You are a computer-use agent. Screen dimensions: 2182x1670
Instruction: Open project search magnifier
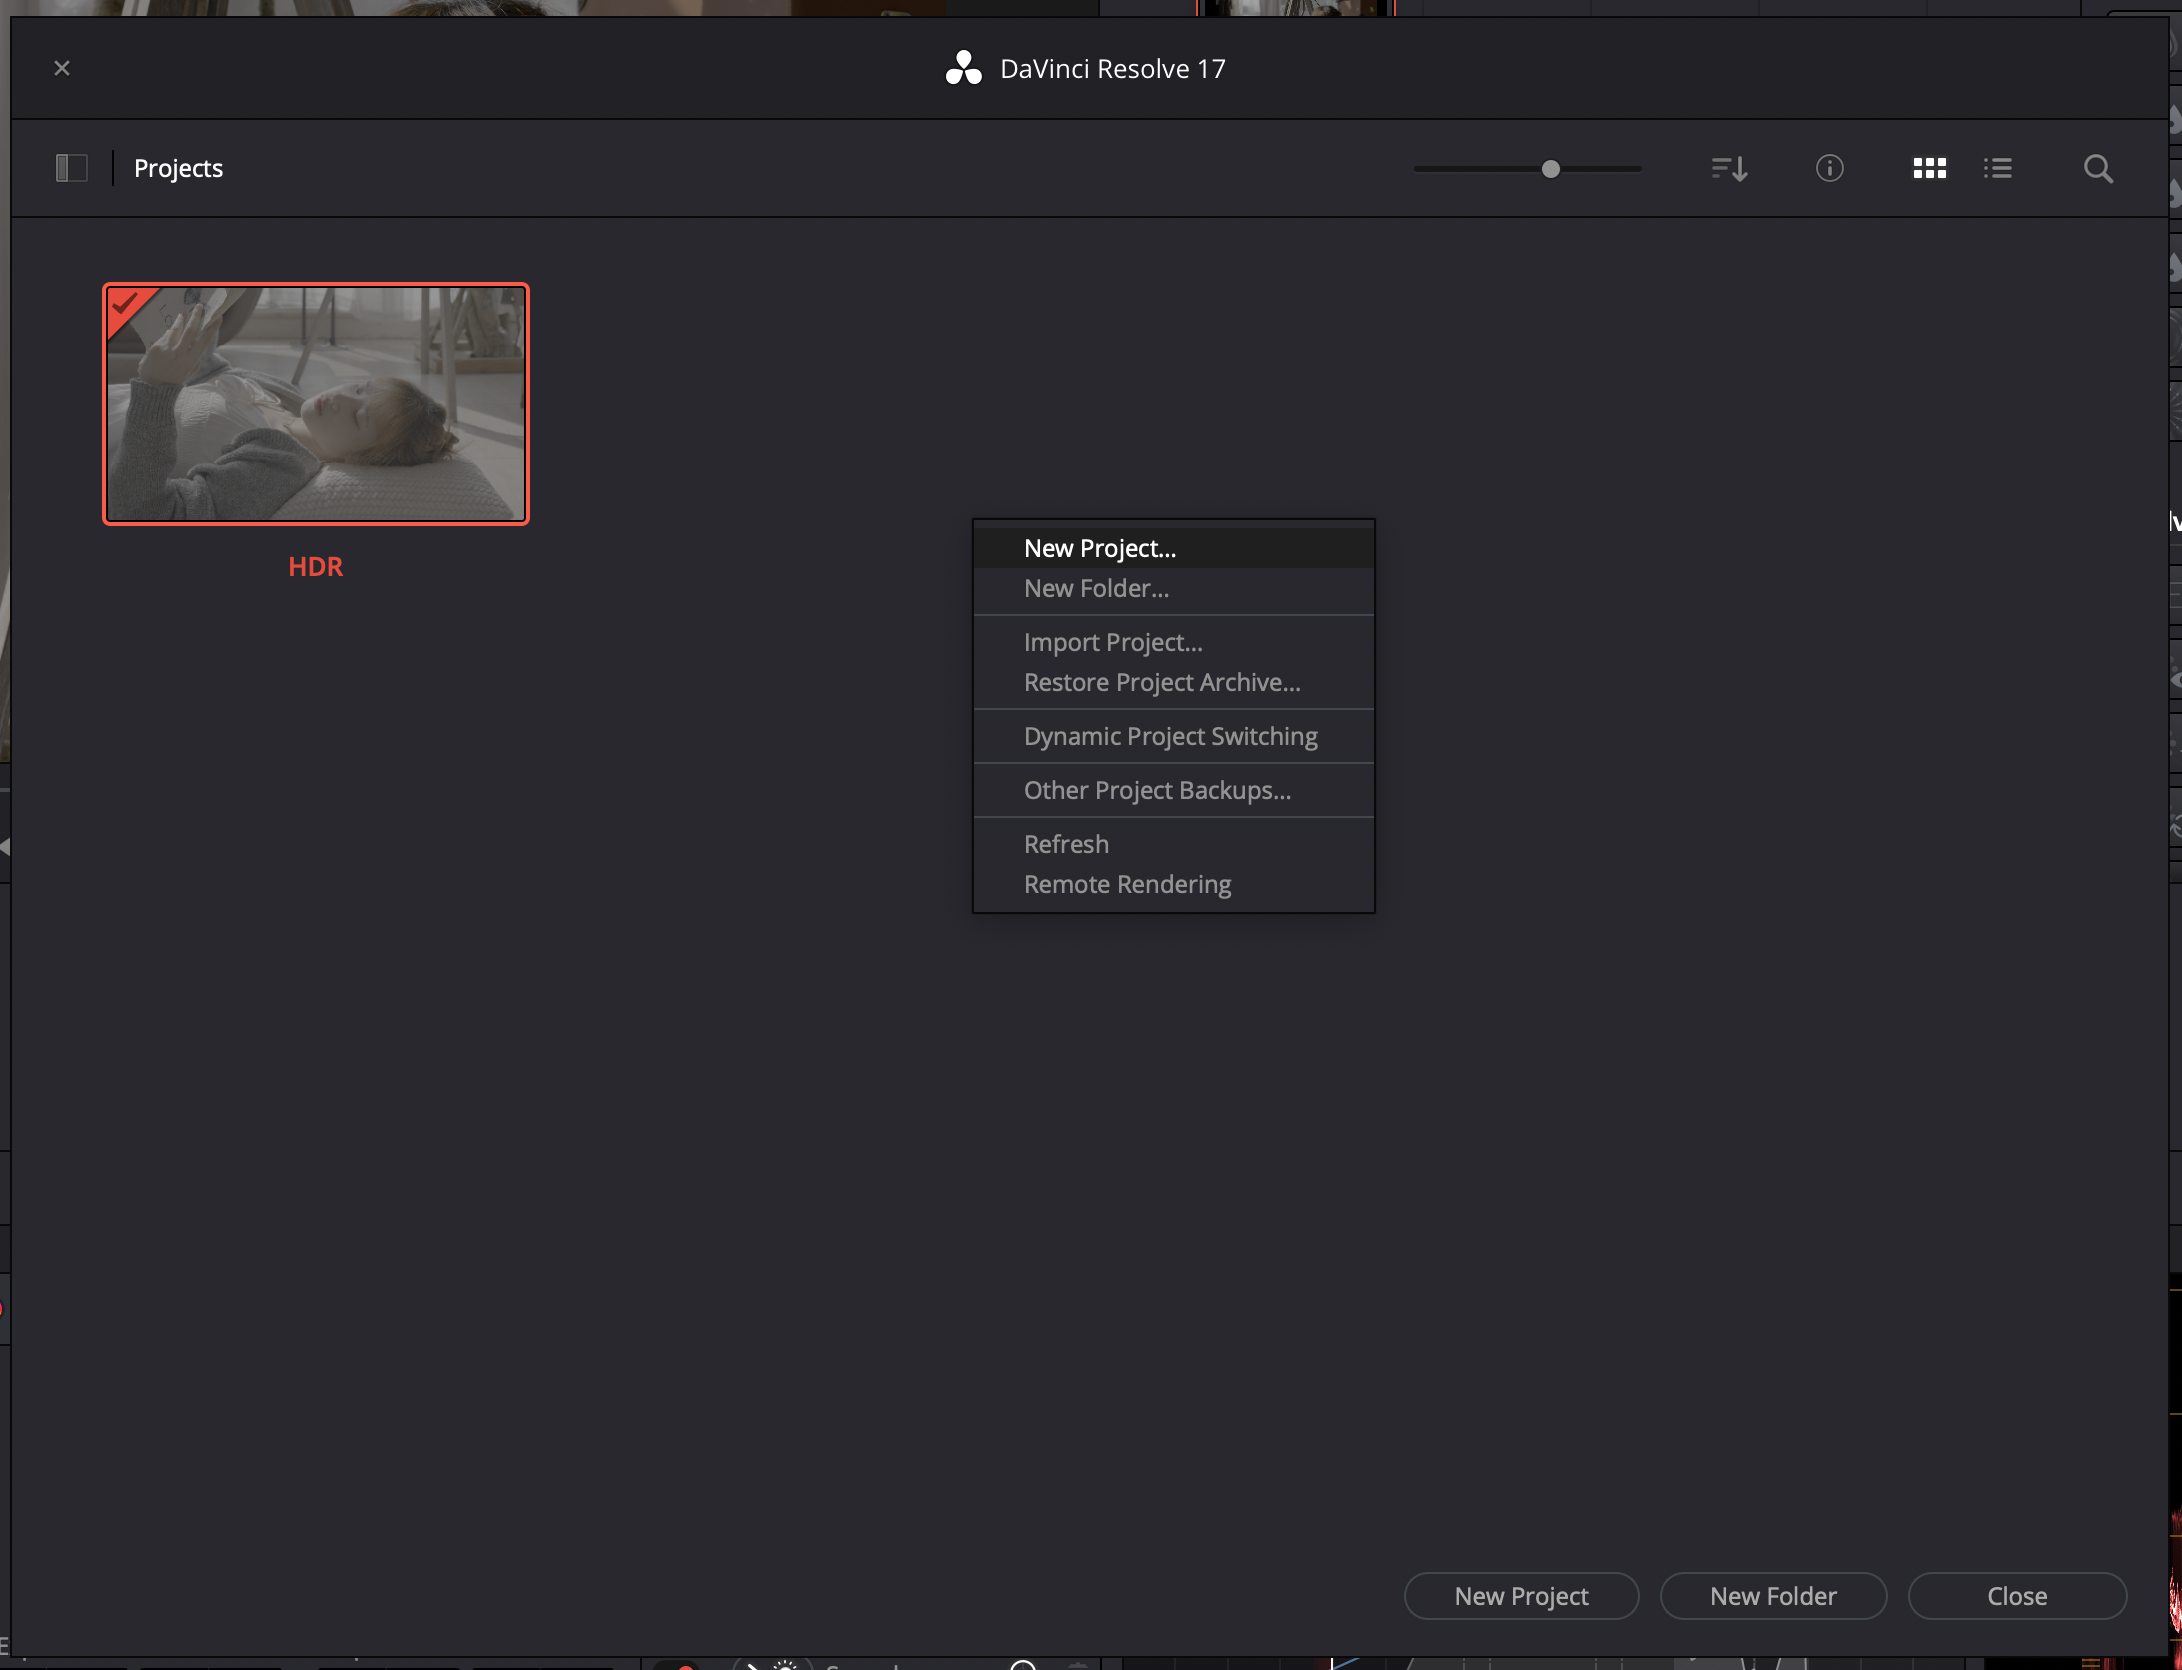click(2098, 168)
